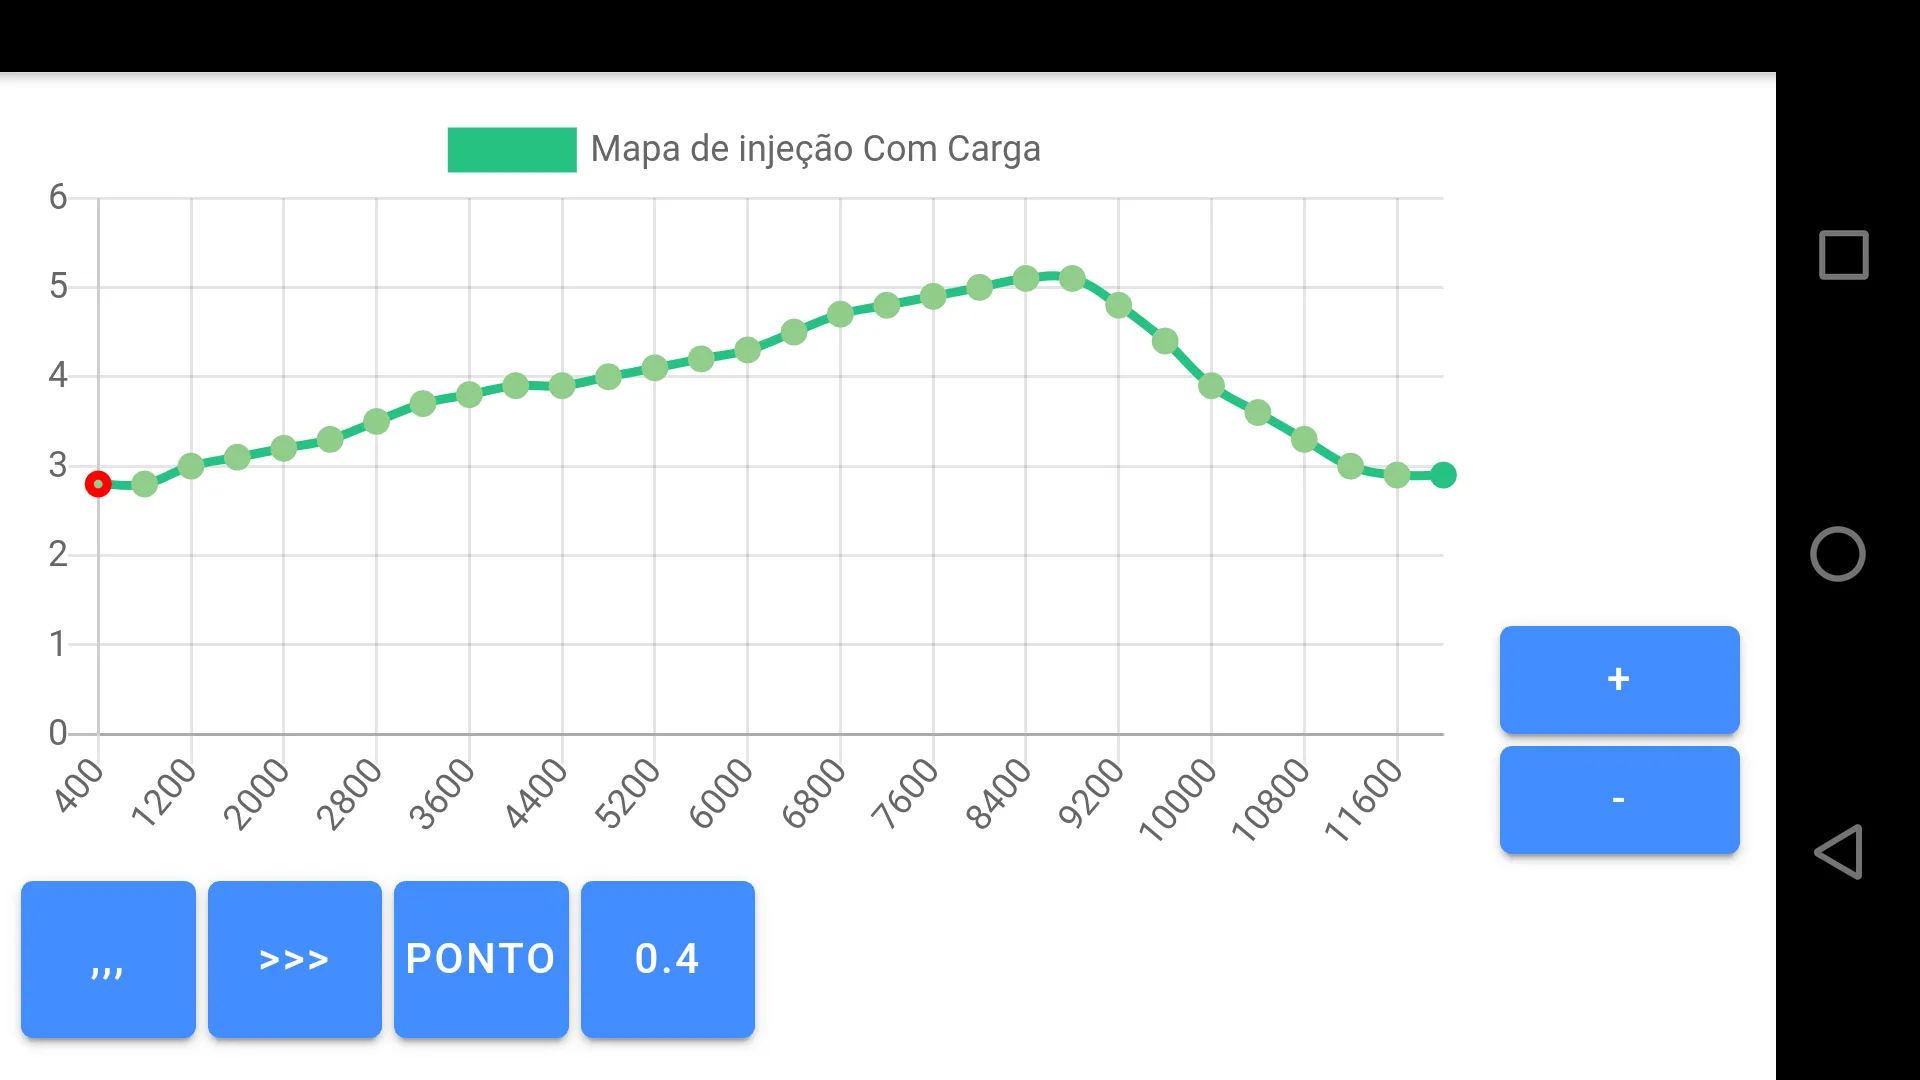This screenshot has height=1080, width=1920.
Task: Click the + button to increase value
Action: tap(1619, 680)
